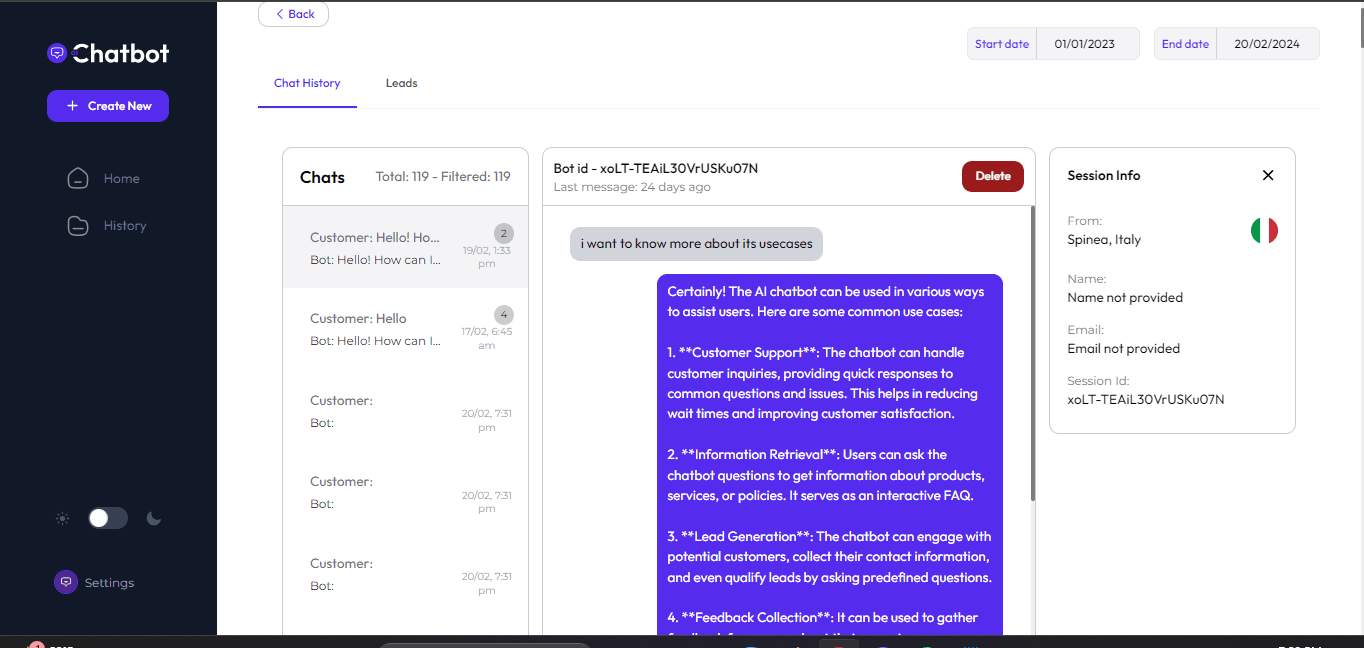The height and width of the screenshot is (648, 1364).
Task: Delete the current conversation
Action: (x=992, y=175)
